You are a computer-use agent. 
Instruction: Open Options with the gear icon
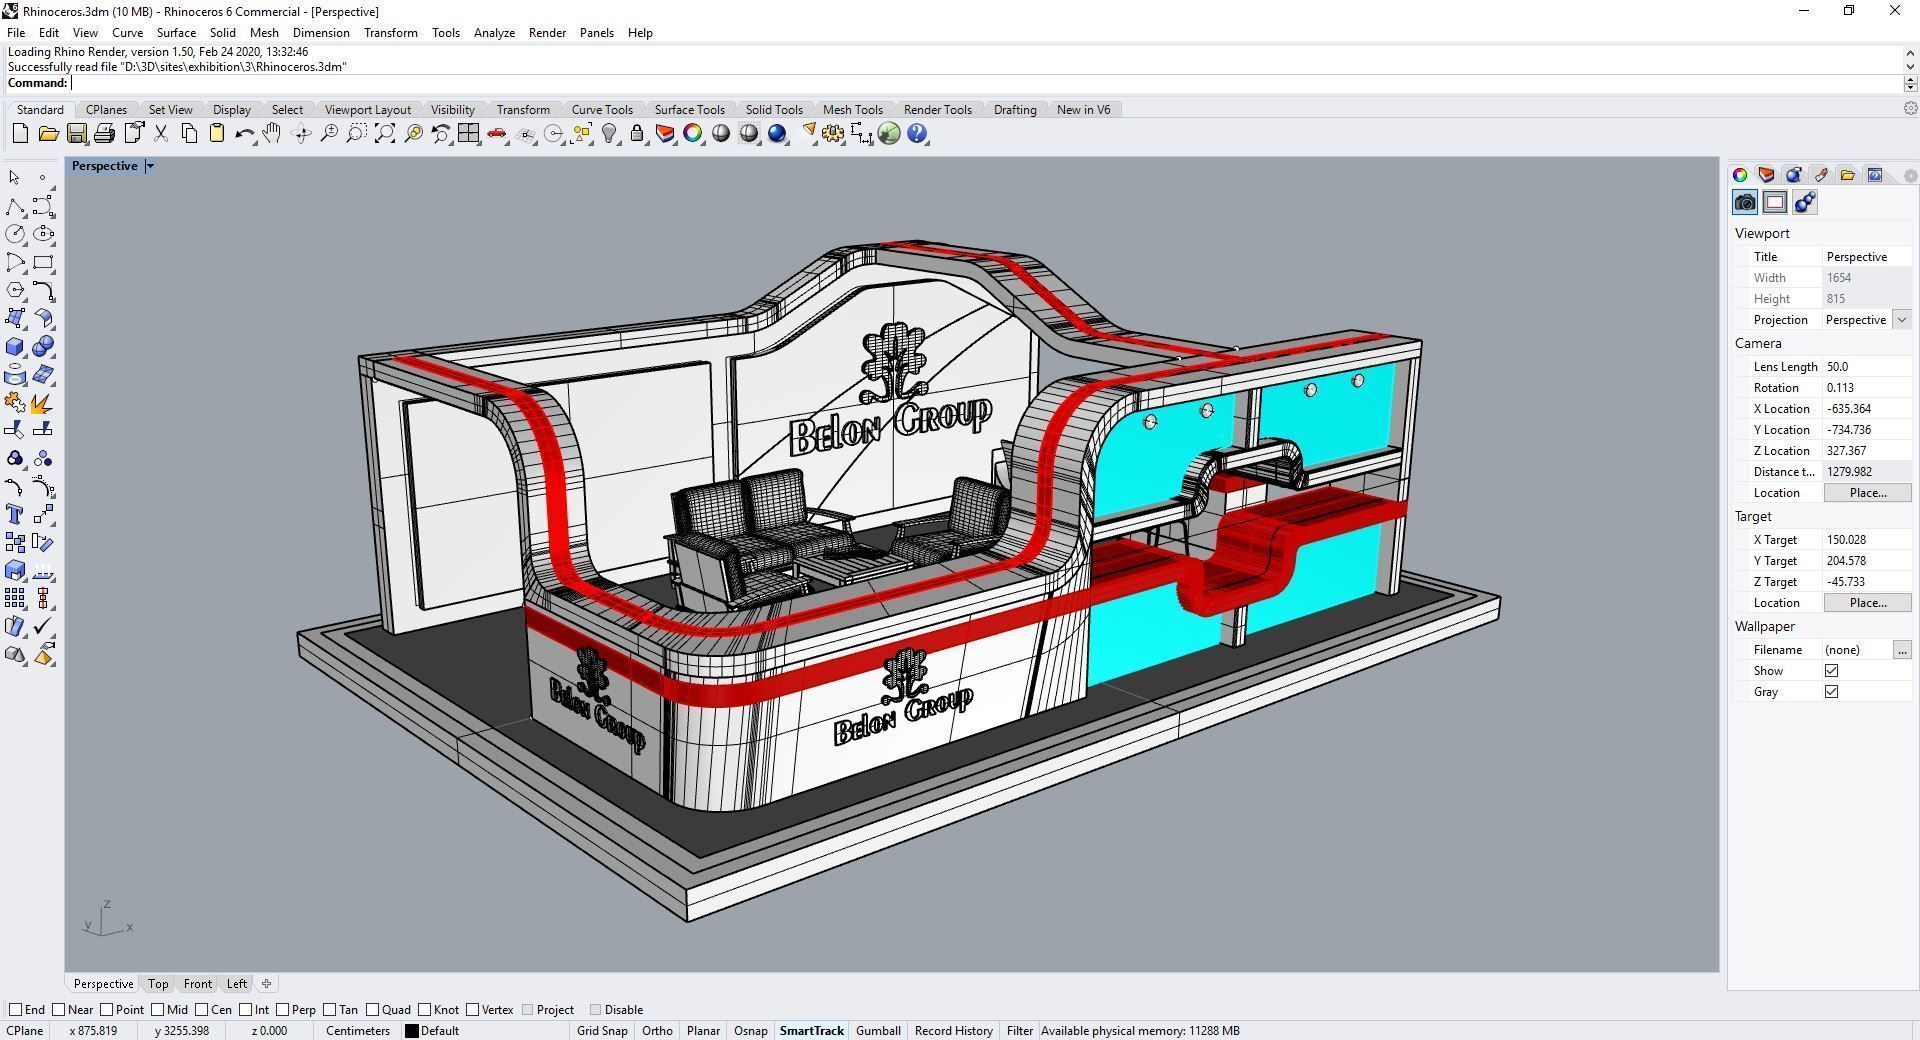click(x=833, y=134)
